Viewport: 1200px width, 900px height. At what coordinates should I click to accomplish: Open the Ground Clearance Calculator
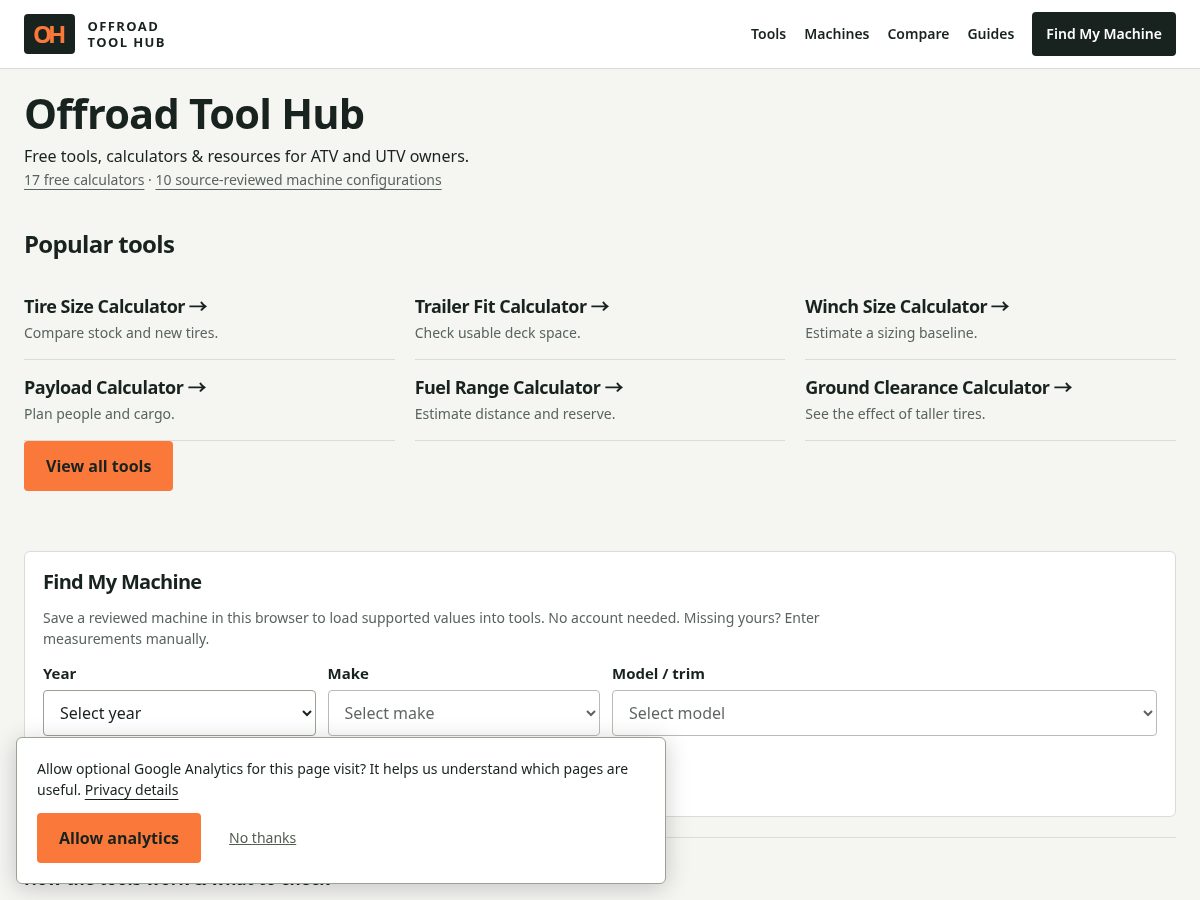(939, 387)
